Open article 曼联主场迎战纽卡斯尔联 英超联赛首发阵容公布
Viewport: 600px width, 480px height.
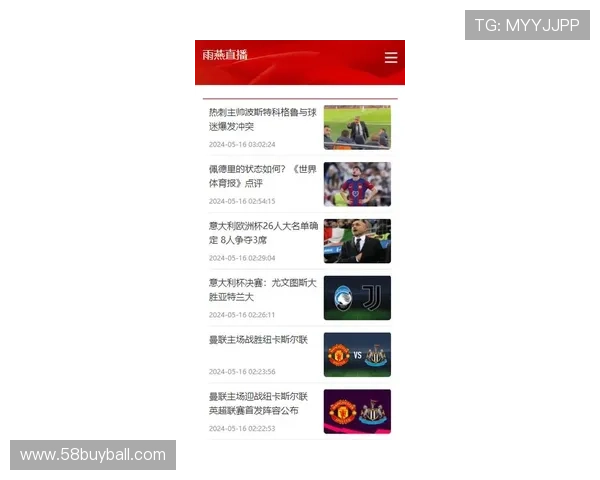click(x=258, y=403)
